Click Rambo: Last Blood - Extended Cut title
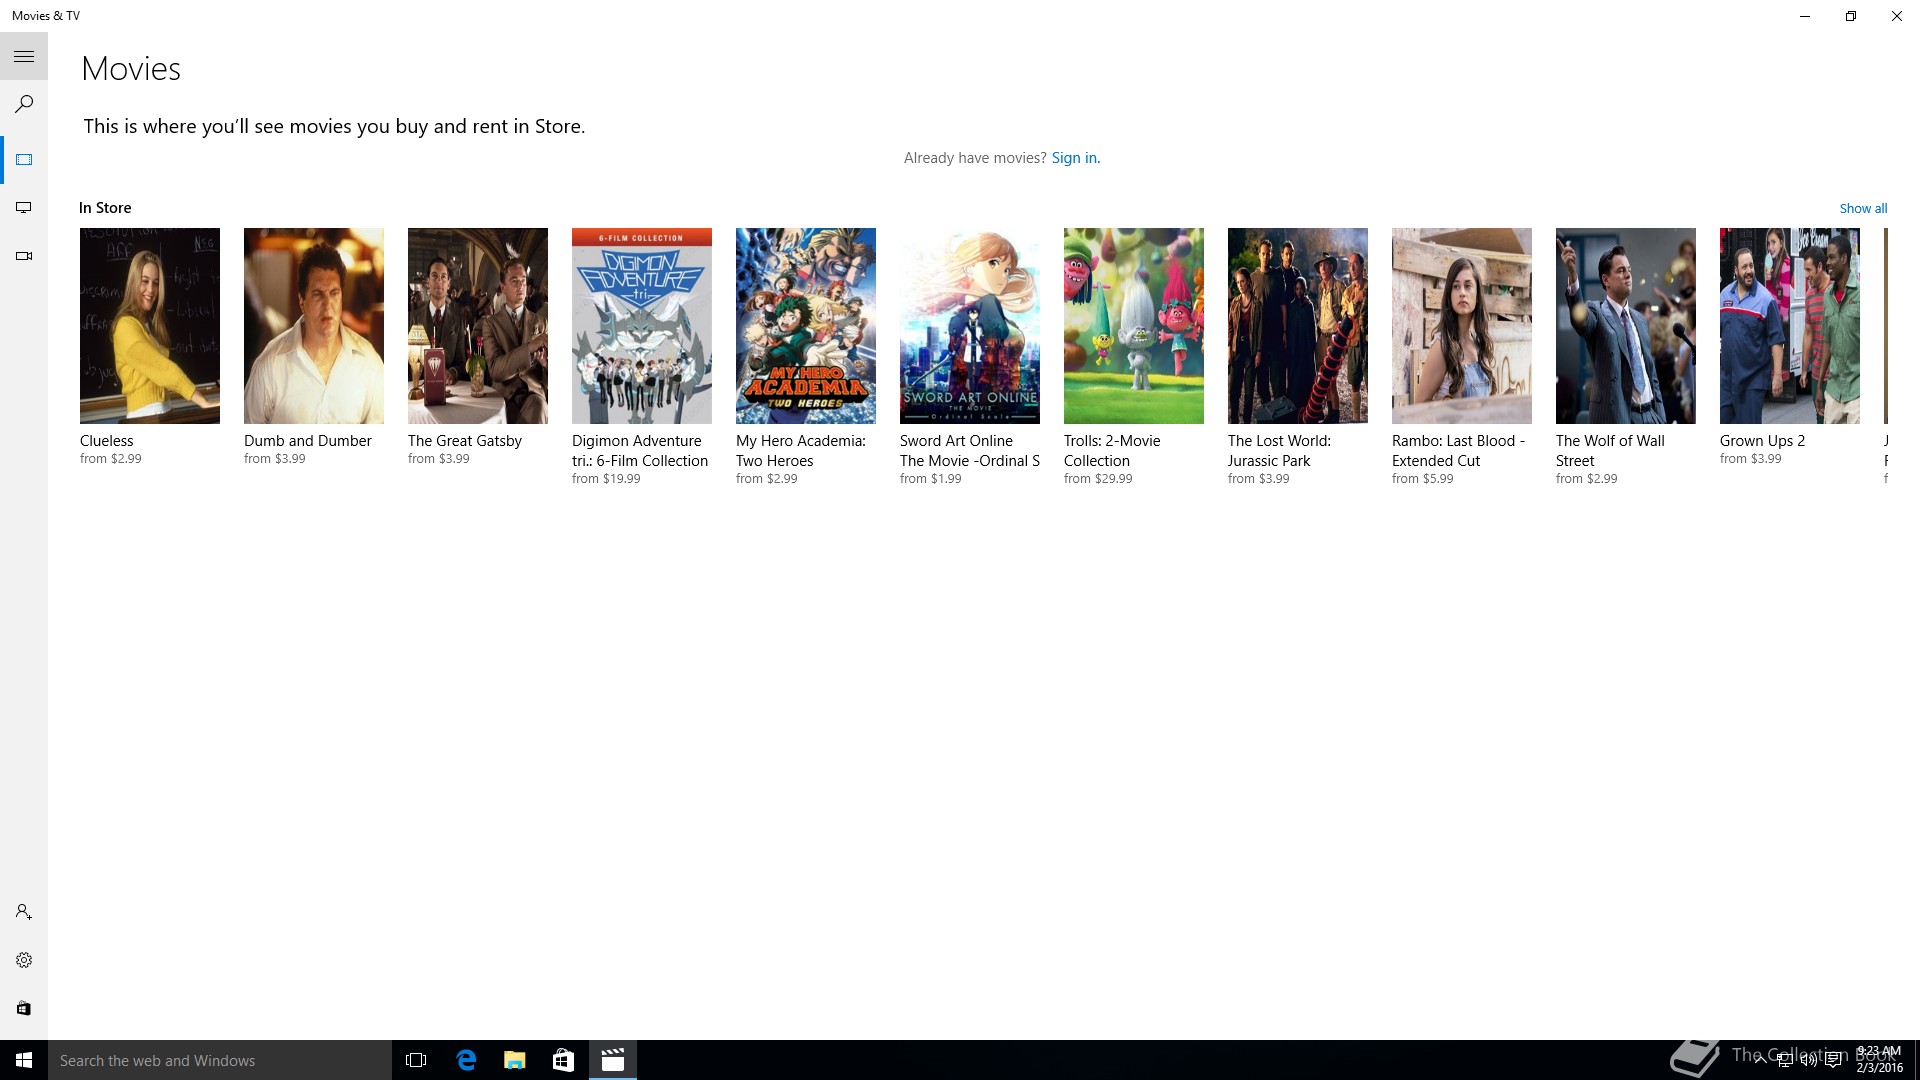Viewport: 1920px width, 1080px height. pyautogui.click(x=1458, y=451)
